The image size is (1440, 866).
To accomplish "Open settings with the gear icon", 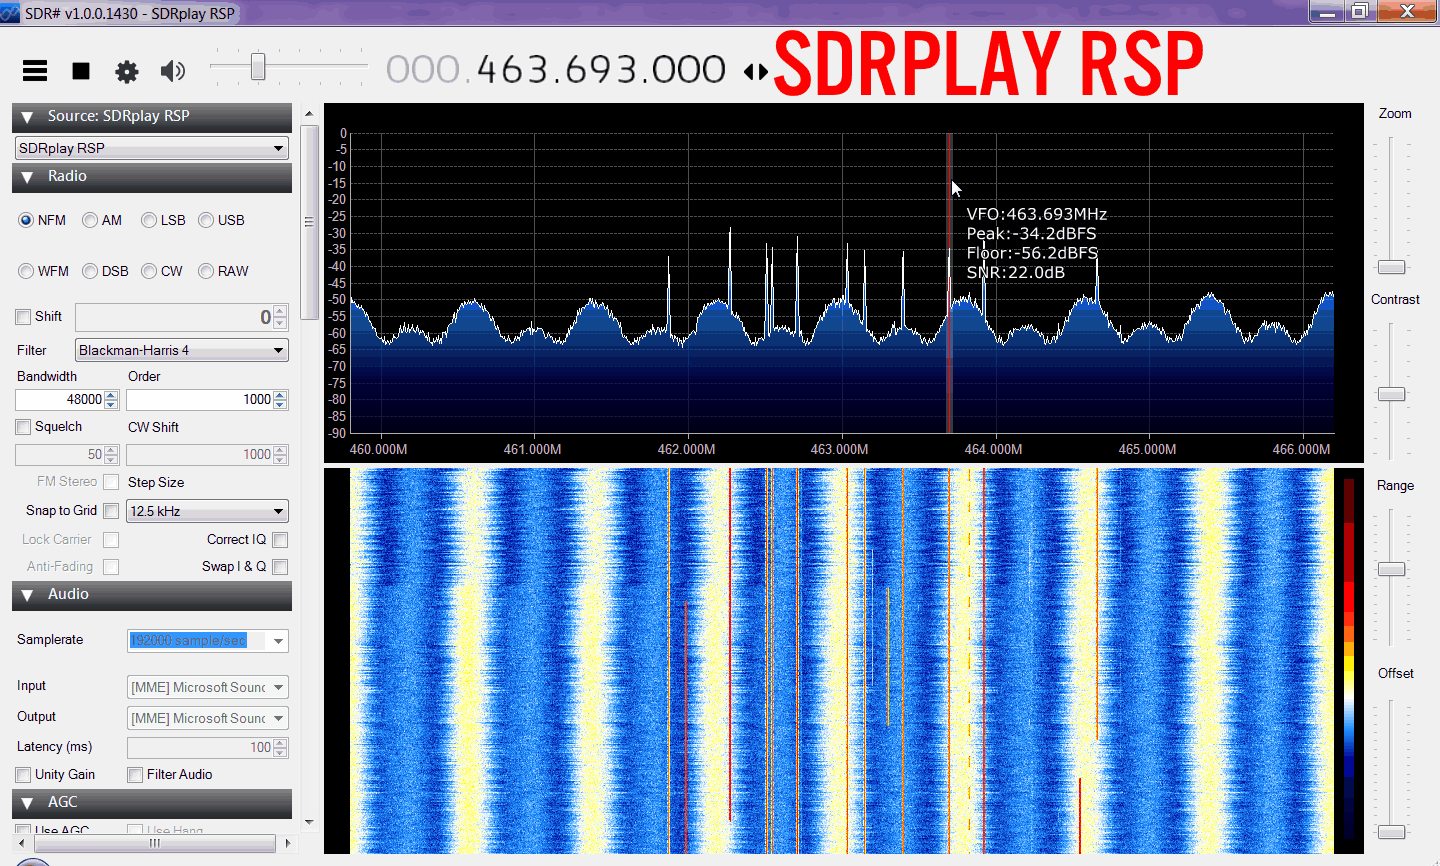I will 127,71.
